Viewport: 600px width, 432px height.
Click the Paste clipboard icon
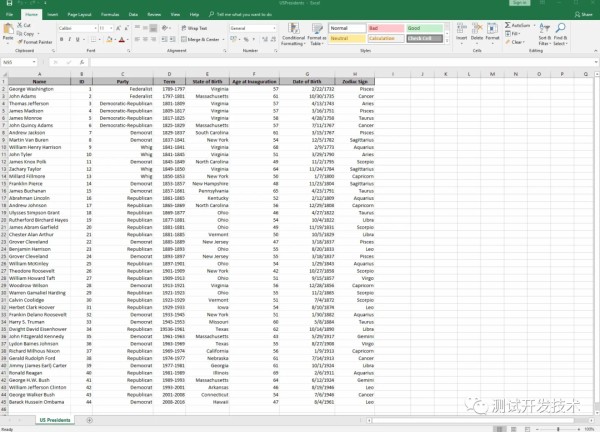coord(8,29)
